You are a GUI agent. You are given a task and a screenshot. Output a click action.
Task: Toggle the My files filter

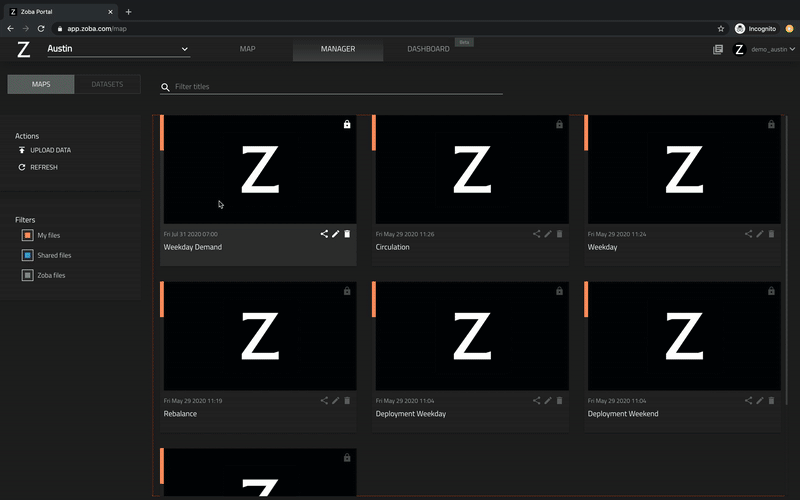click(x=28, y=235)
